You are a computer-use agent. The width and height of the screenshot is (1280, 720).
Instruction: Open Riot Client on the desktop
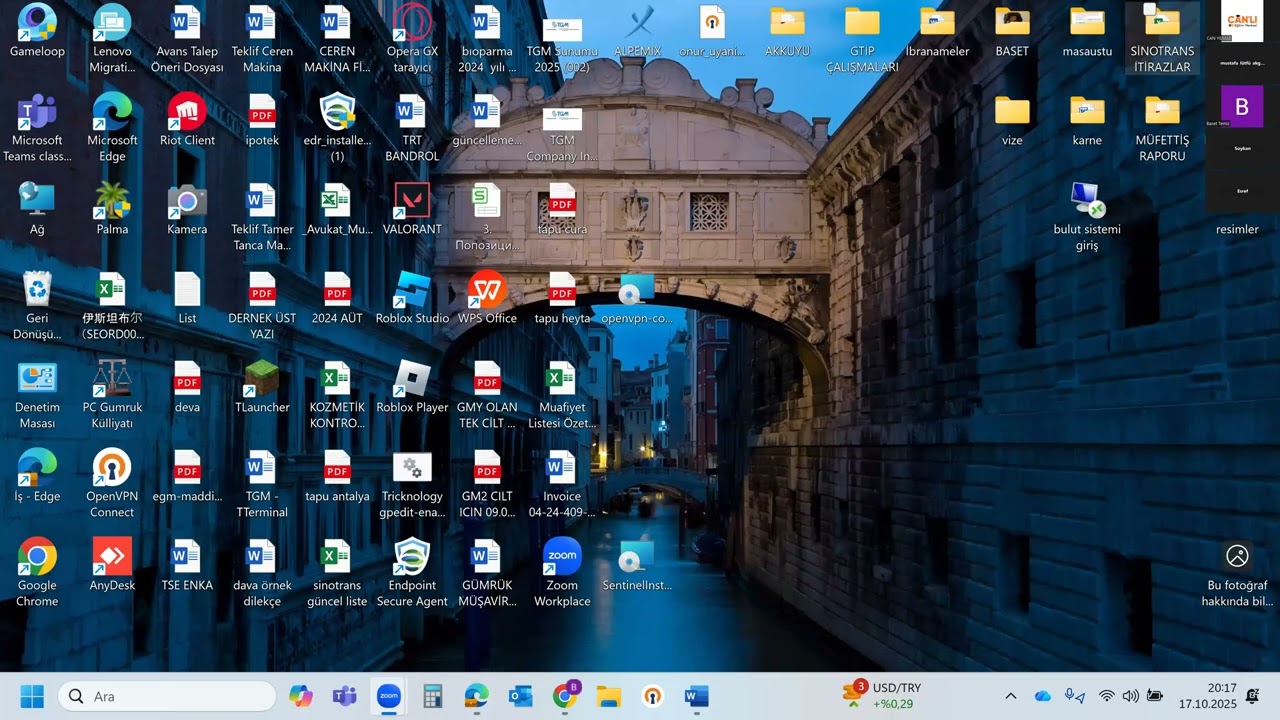tap(187, 121)
